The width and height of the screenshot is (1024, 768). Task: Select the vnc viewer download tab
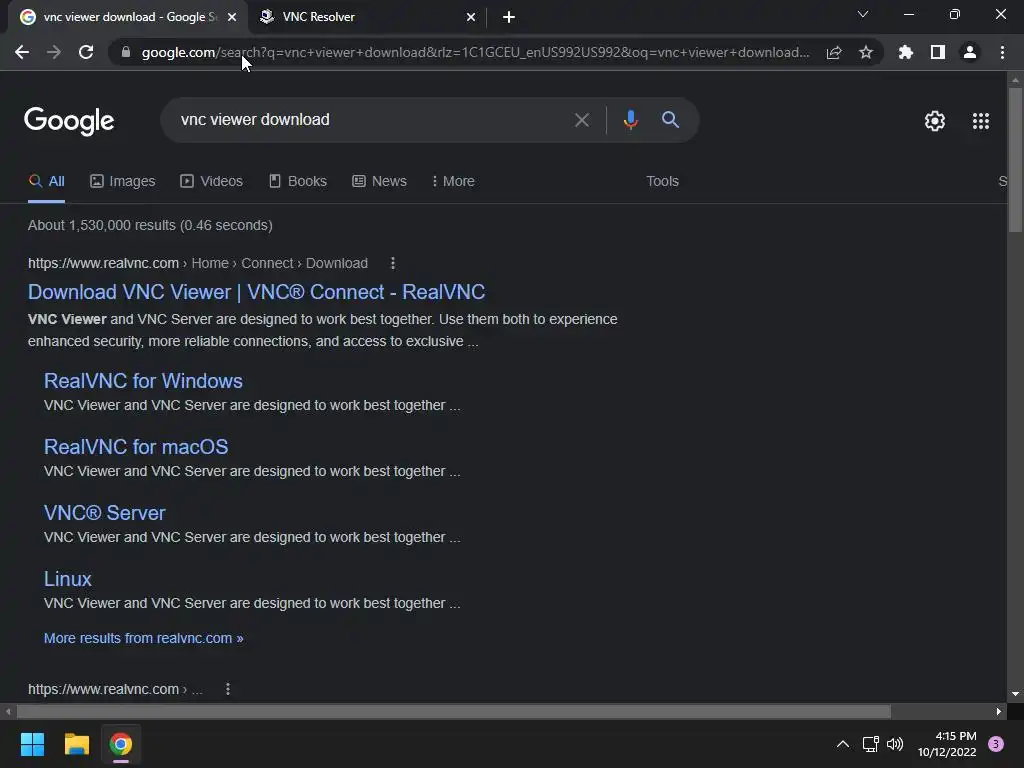click(128, 17)
